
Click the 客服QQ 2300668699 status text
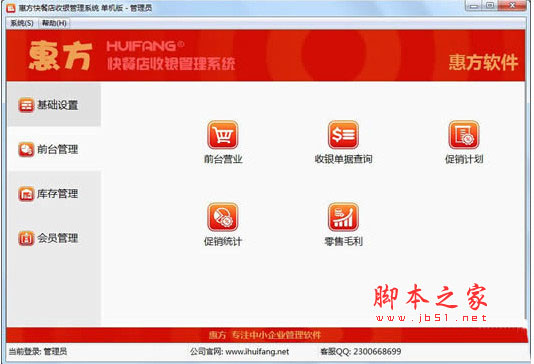point(361,351)
